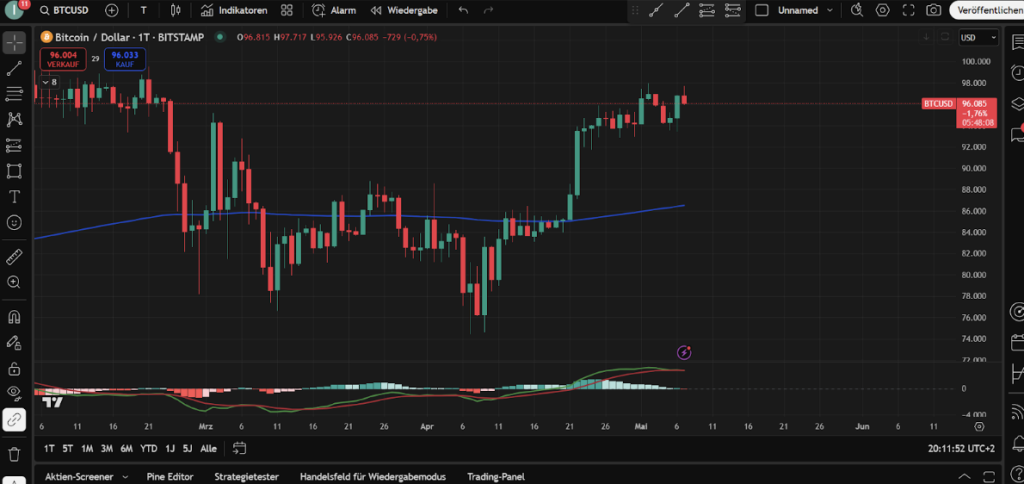Toggle magnet mode
Image resolution: width=1024 pixels, height=484 pixels.
[14, 317]
